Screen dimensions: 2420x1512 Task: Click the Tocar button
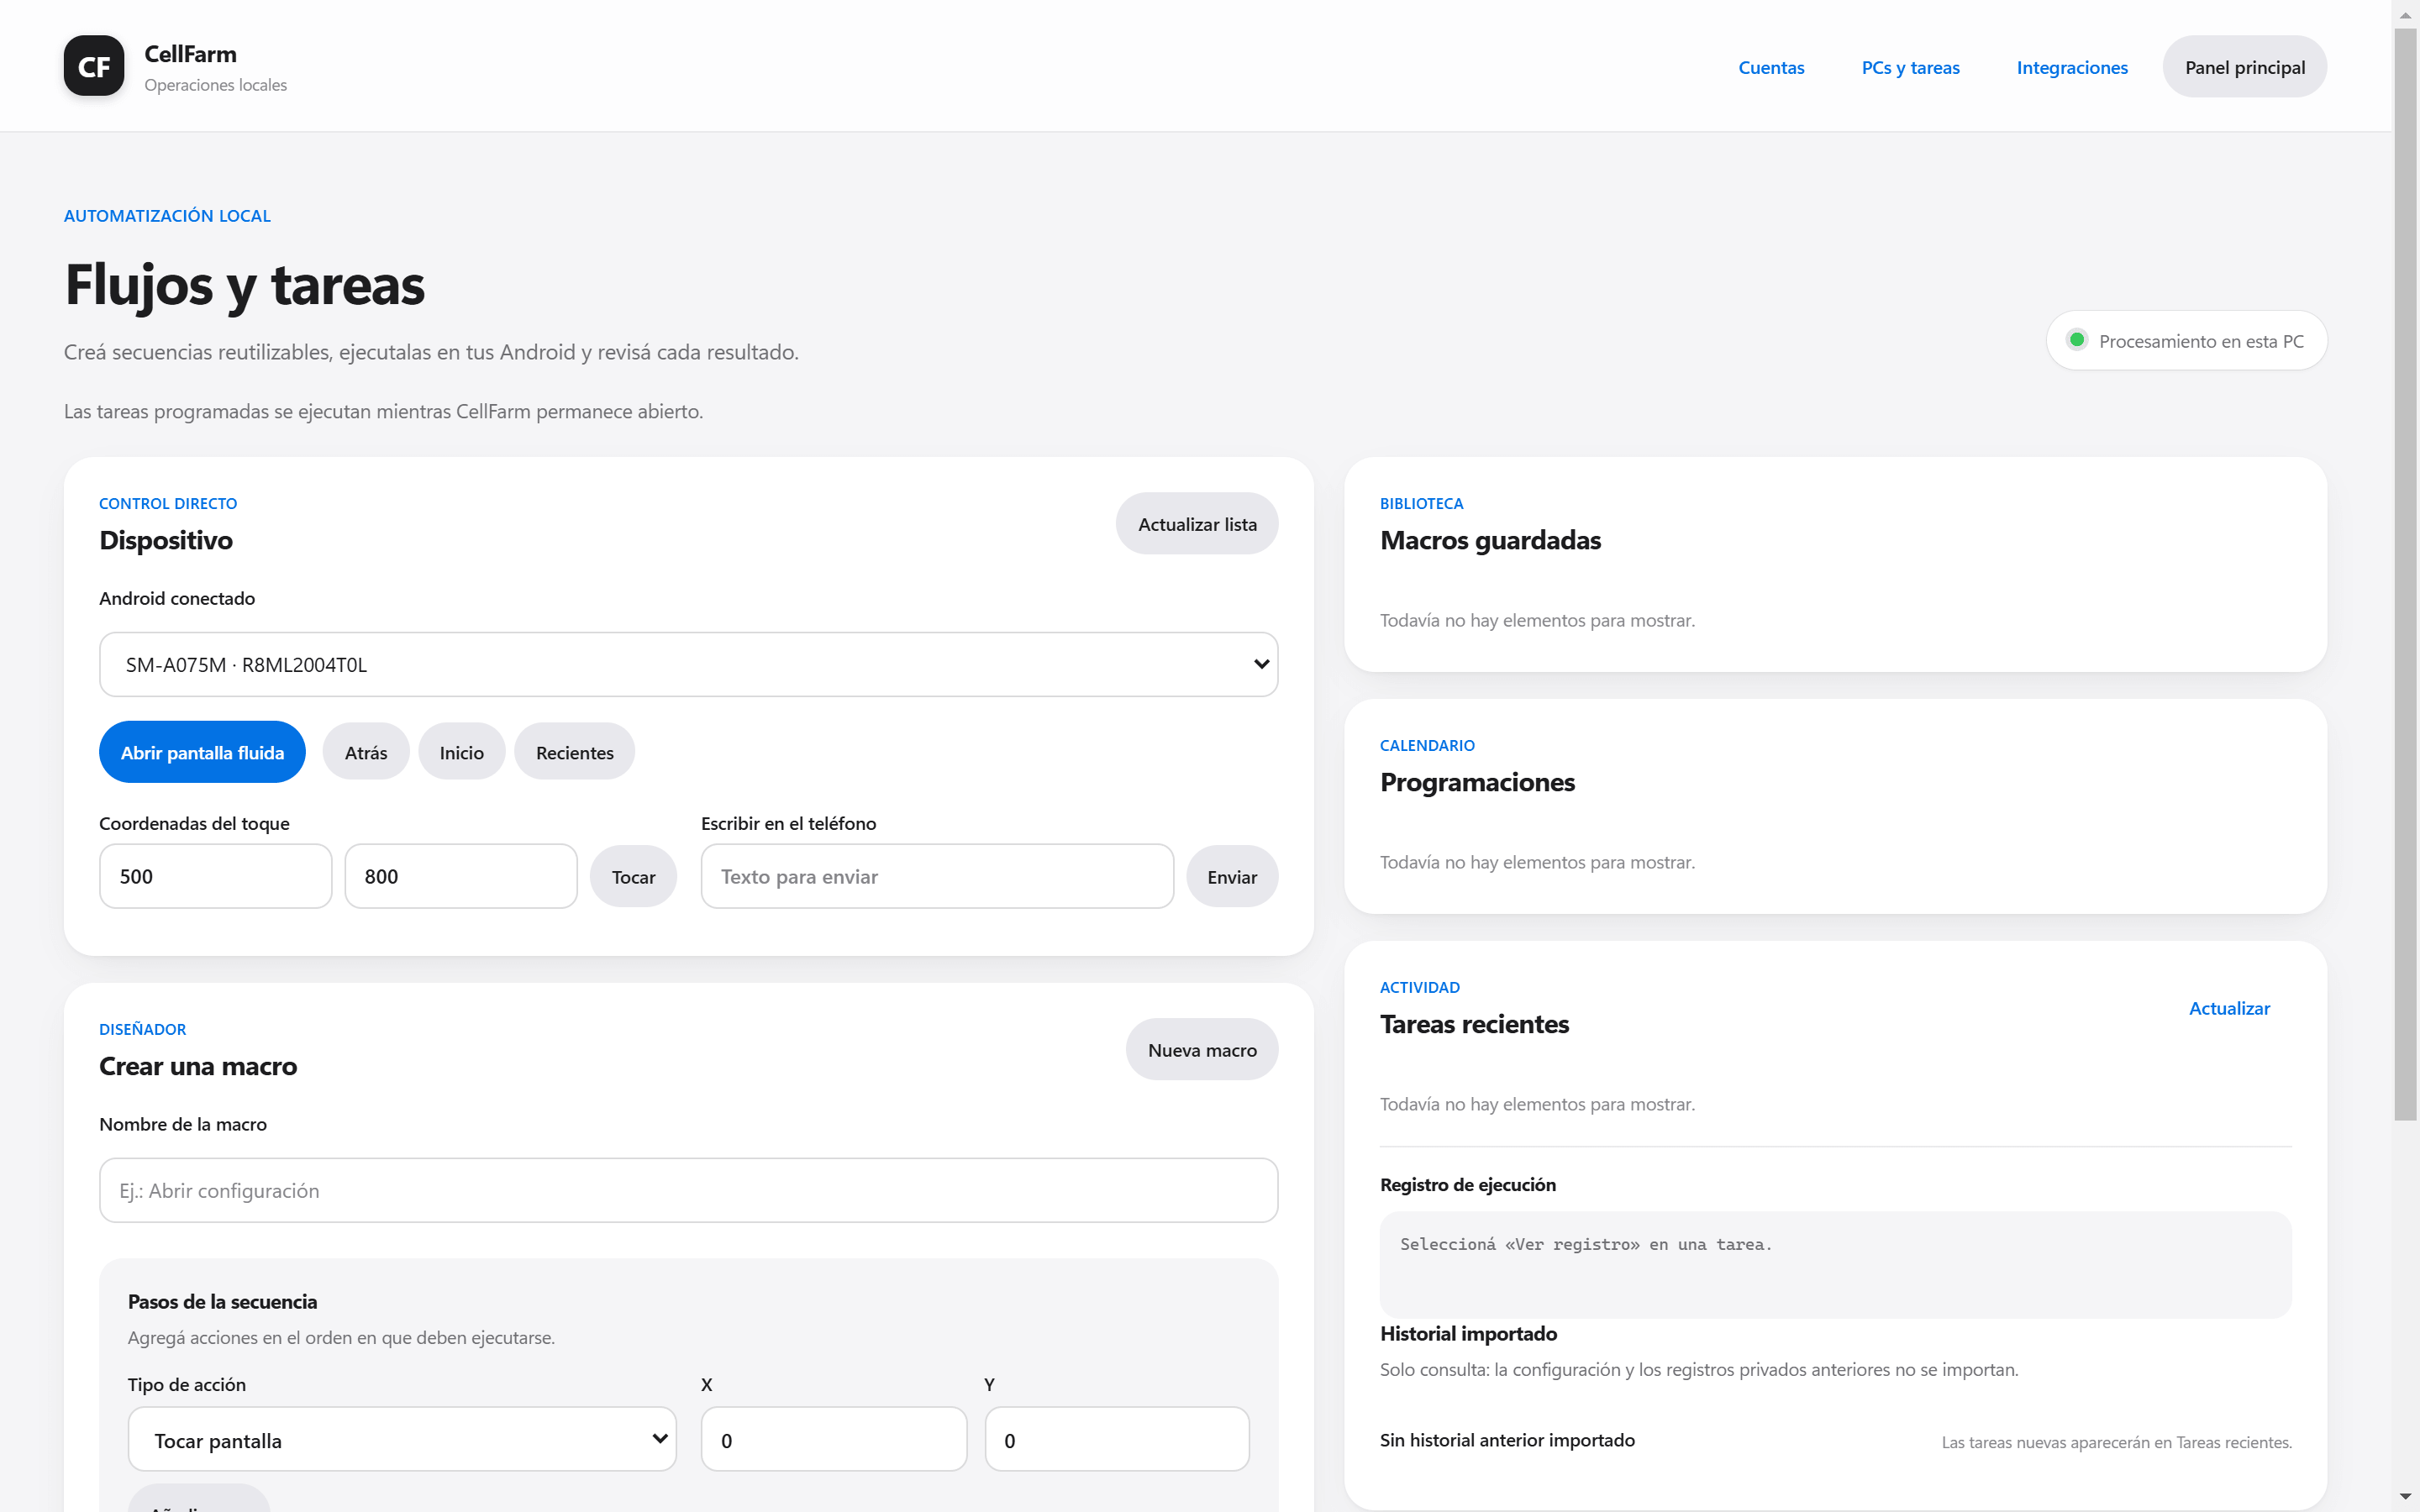point(633,877)
